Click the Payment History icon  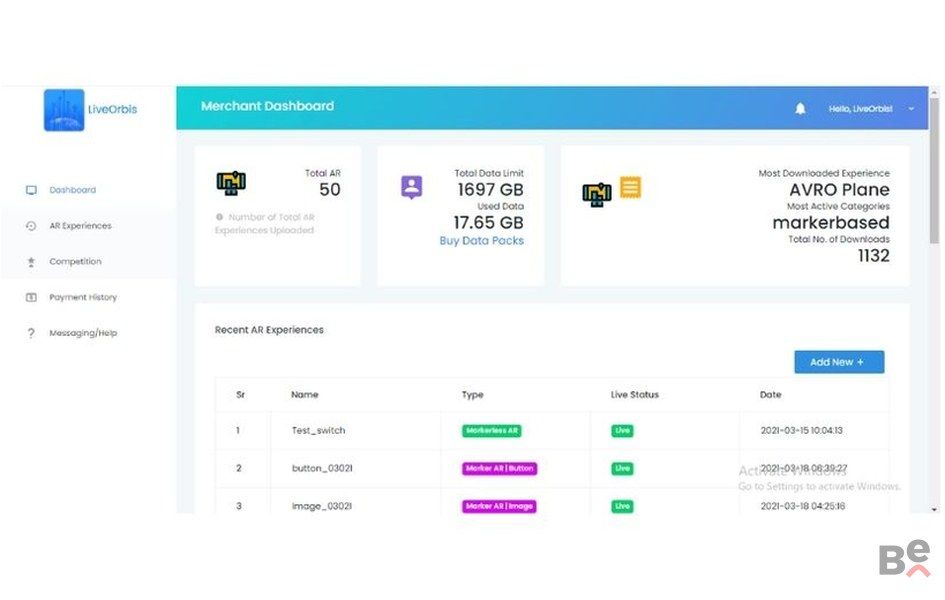31,297
